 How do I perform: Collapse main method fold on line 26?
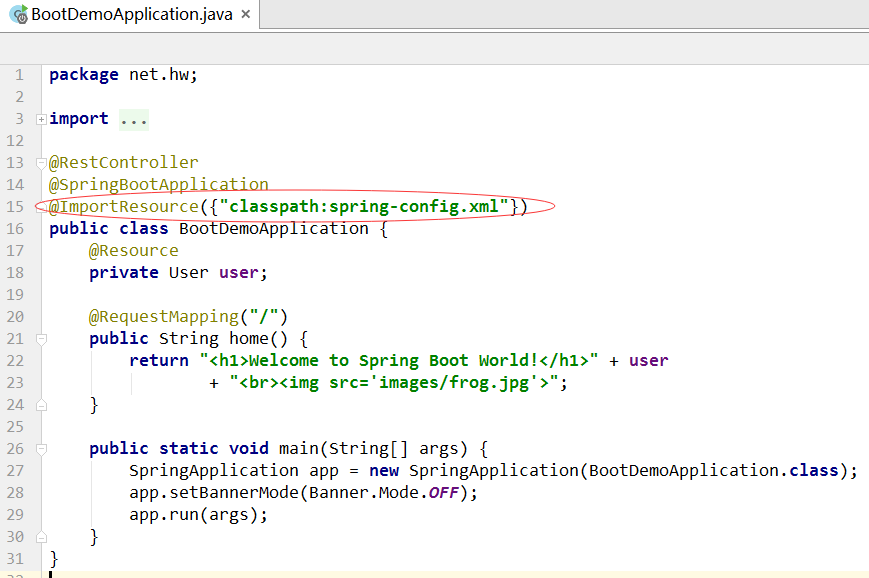(41, 448)
